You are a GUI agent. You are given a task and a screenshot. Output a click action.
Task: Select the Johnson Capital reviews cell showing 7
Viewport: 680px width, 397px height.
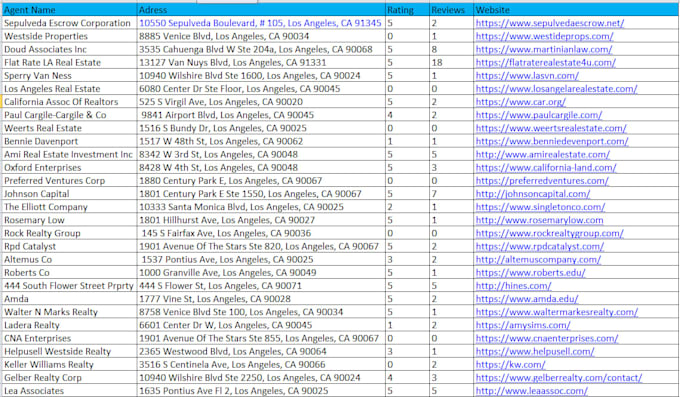451,194
